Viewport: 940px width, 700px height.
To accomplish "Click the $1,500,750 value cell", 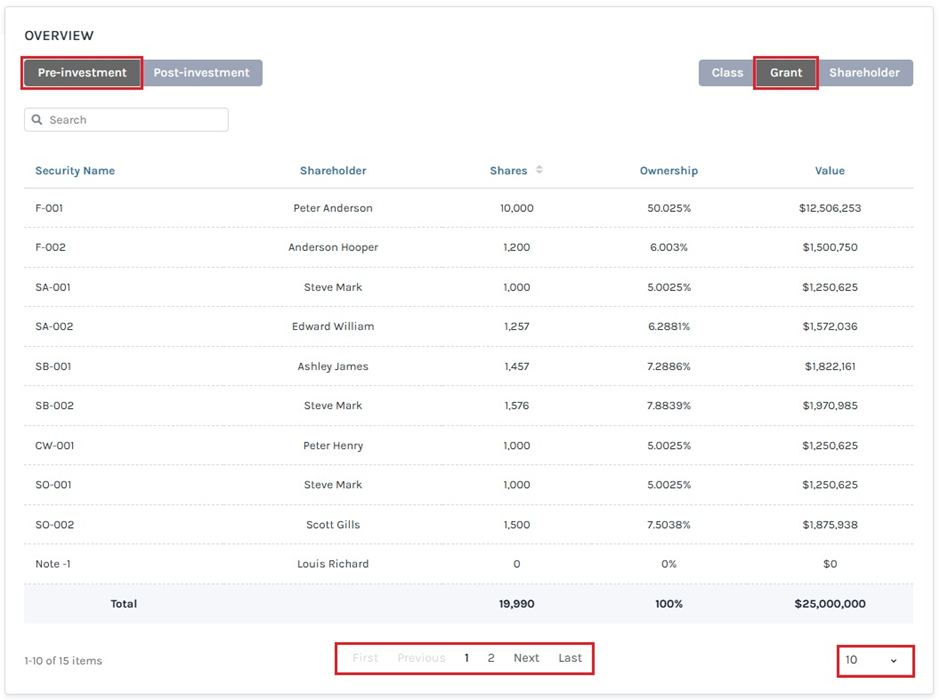I will [x=830, y=247].
